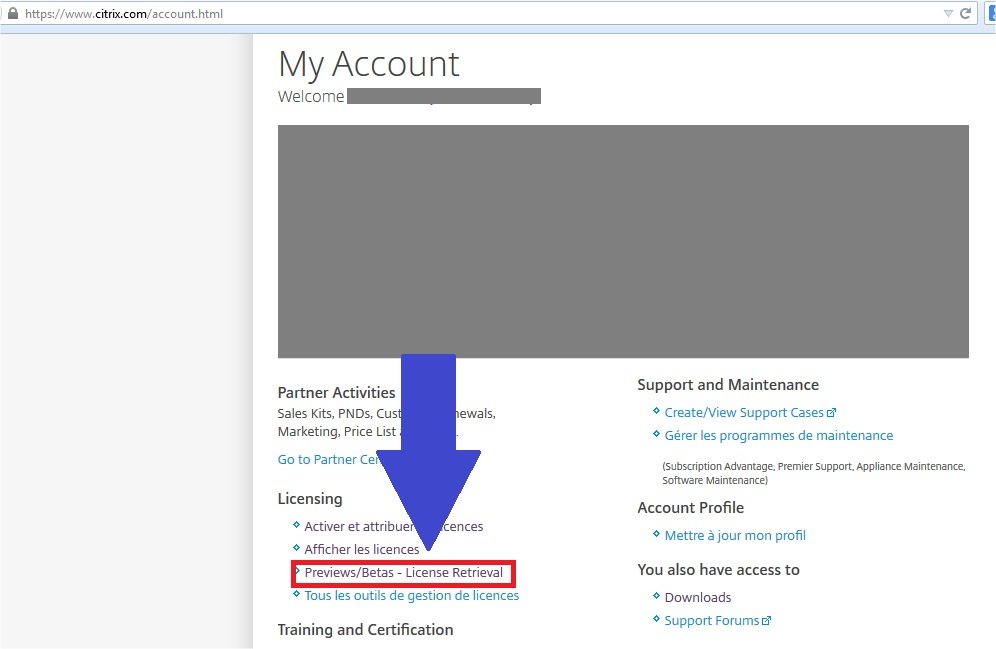Click Mettre à jour mon profil link
This screenshot has width=996, height=649.
(735, 536)
